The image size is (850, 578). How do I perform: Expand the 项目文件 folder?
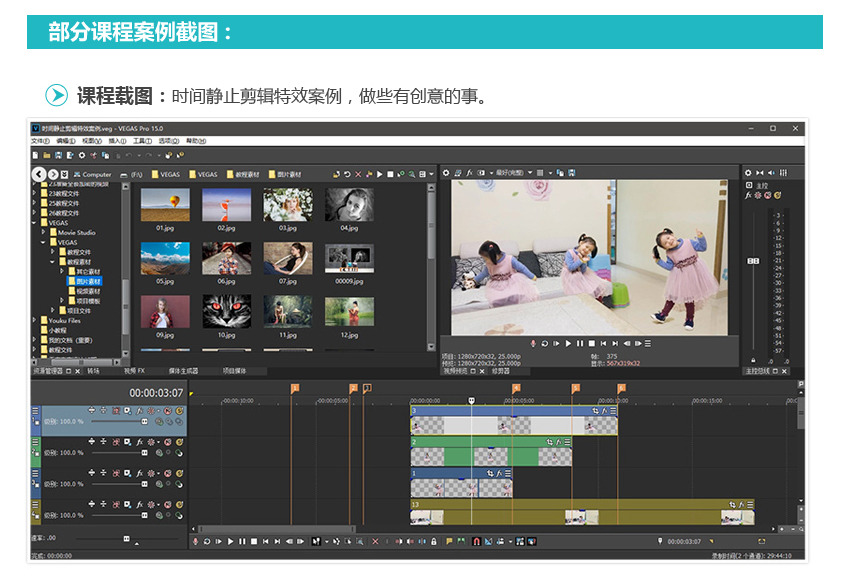point(53,310)
